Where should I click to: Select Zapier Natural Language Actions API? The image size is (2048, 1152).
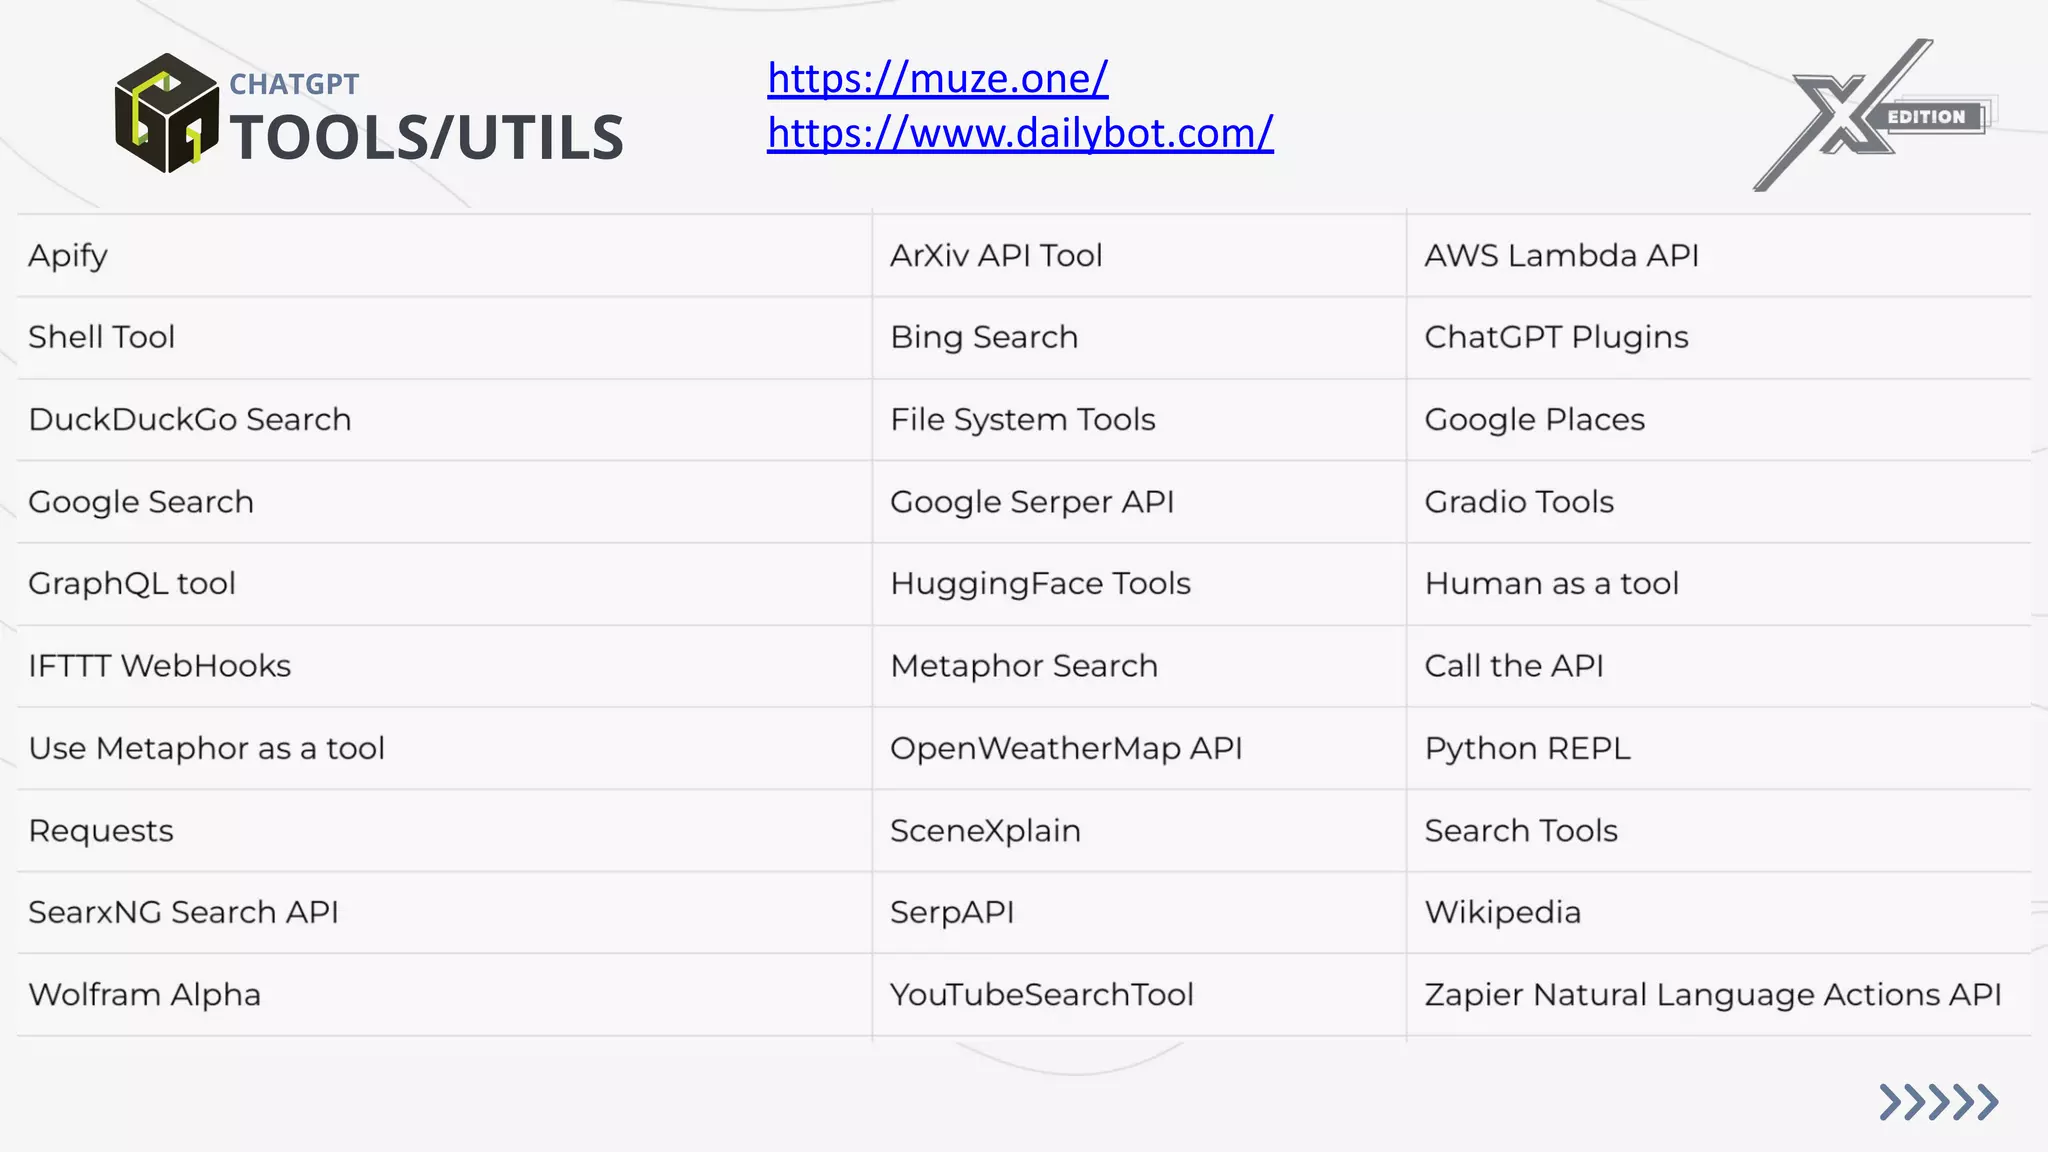coord(1712,995)
